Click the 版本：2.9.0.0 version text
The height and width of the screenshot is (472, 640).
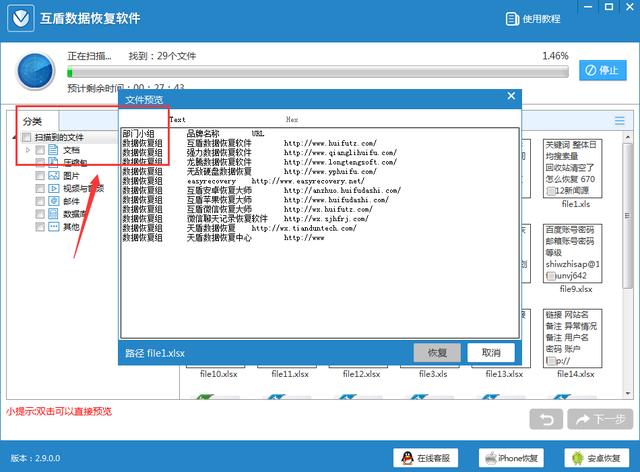36,458
